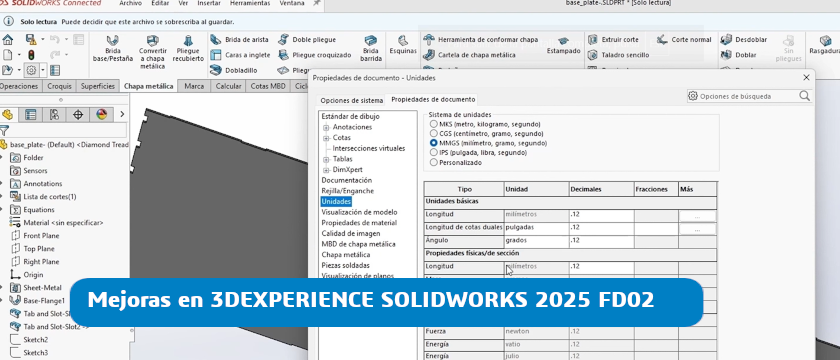Screen dimensions: 840x360
Task: Click the Home icon in the toolbar
Action: 8,40
